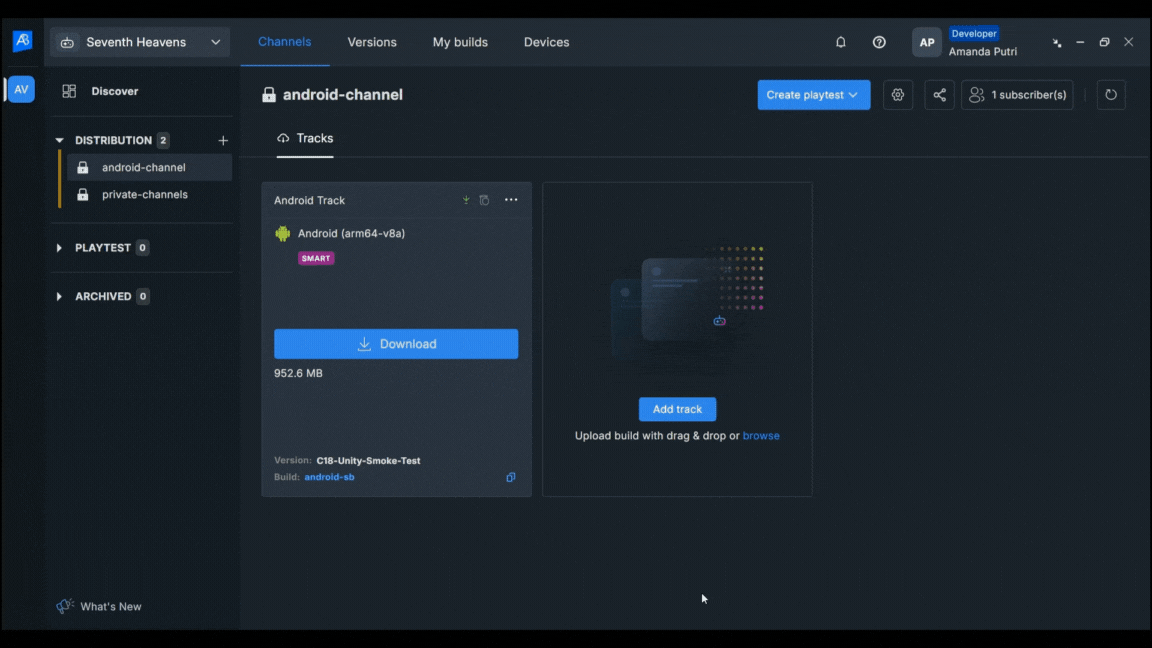Viewport: 1152px width, 648px height.
Task: Click the blue Download button
Action: point(396,344)
